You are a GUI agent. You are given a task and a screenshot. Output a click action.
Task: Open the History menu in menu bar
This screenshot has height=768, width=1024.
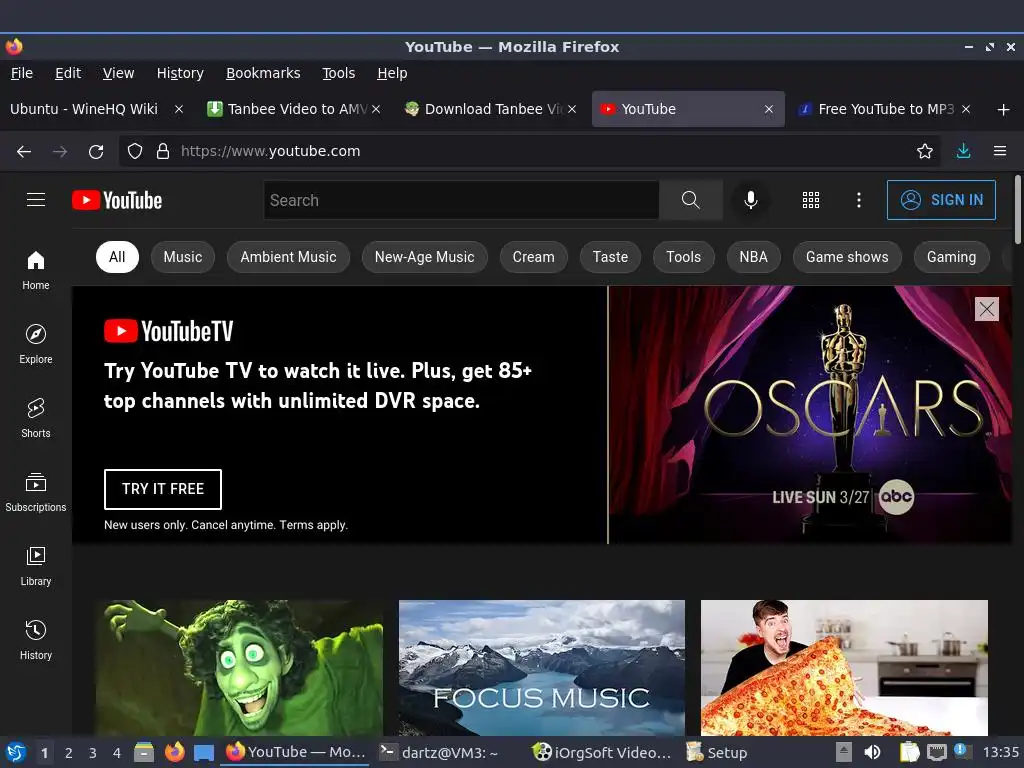coord(180,73)
